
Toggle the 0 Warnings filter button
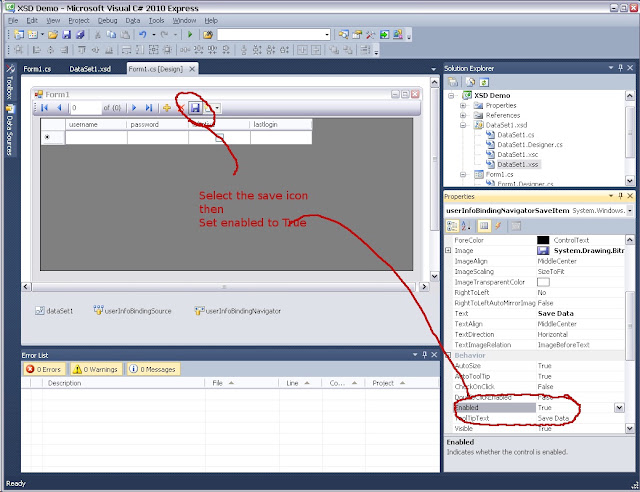(96, 369)
